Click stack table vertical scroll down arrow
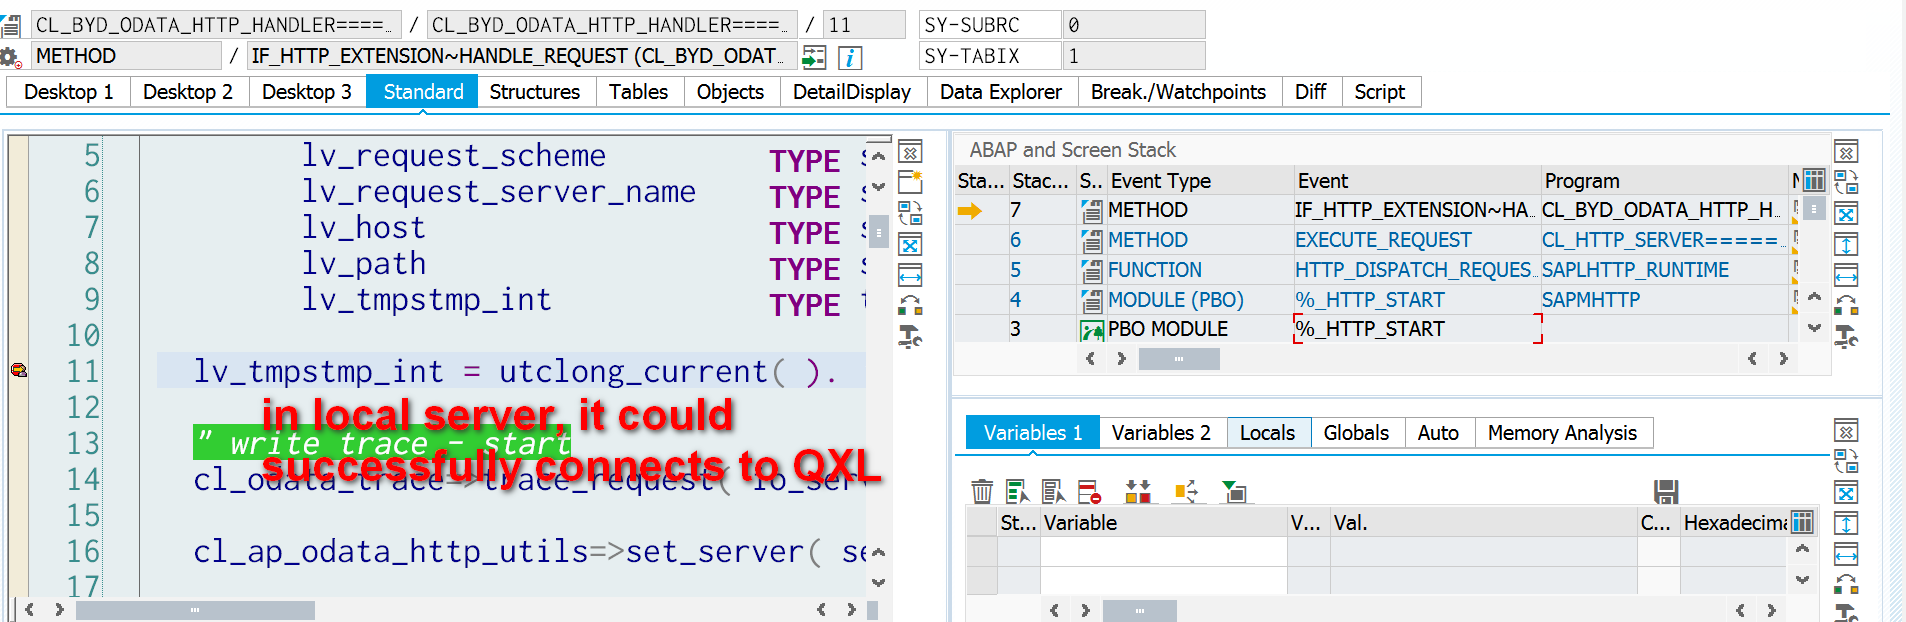This screenshot has height=622, width=1906. tap(1815, 328)
